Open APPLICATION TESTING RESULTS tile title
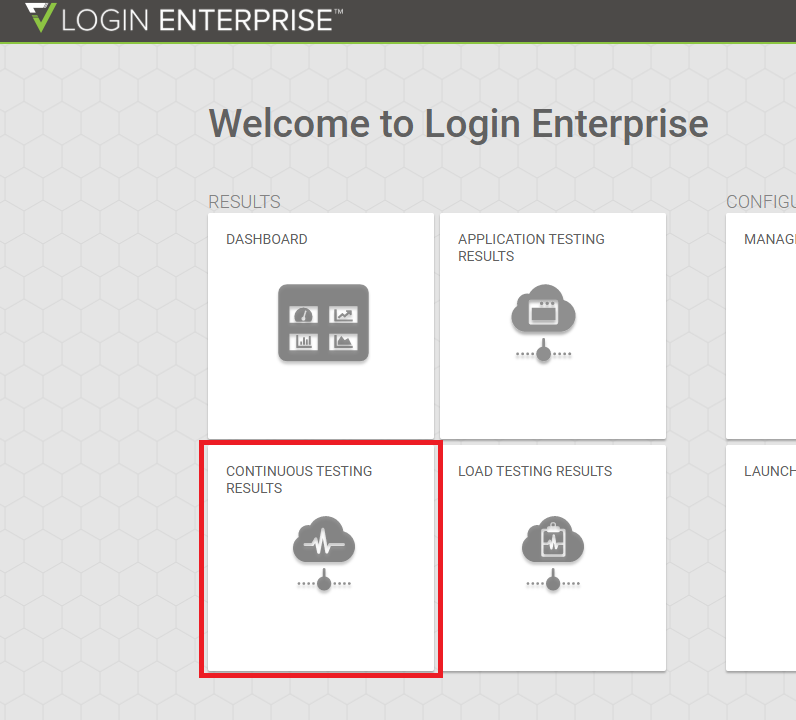796x720 pixels. click(x=531, y=248)
